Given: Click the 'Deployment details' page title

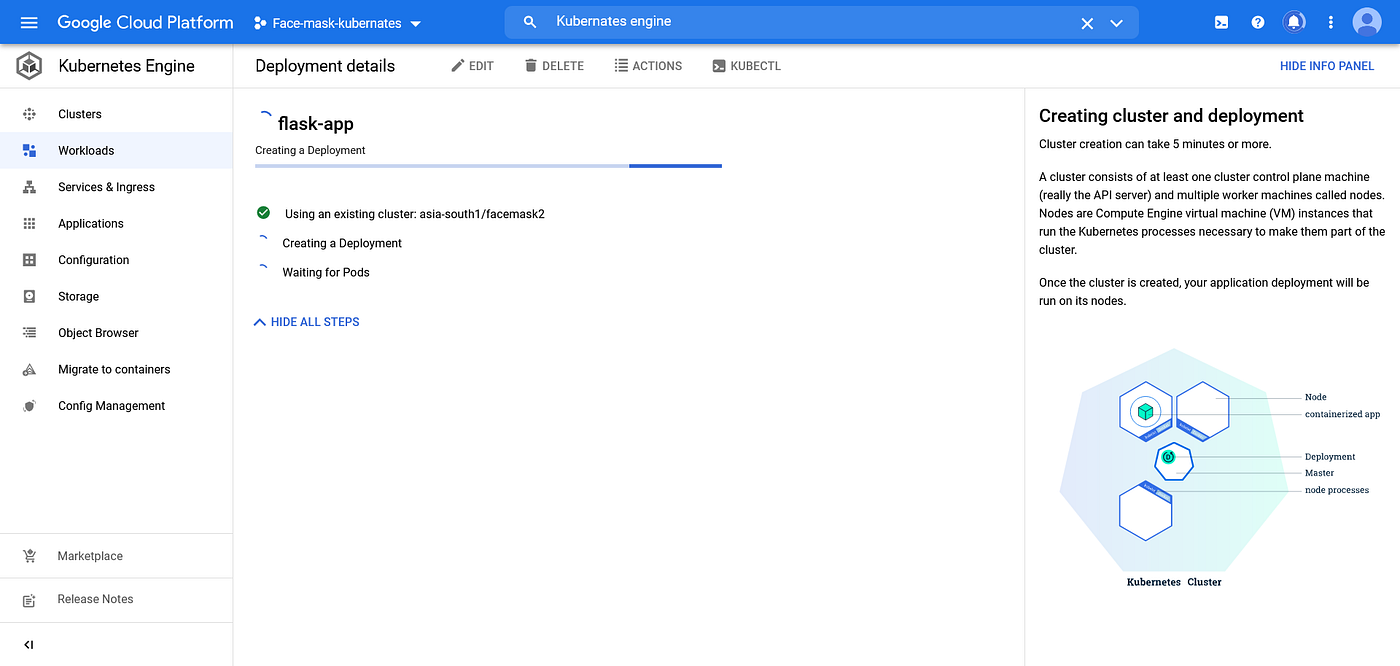Looking at the screenshot, I should tap(325, 66).
